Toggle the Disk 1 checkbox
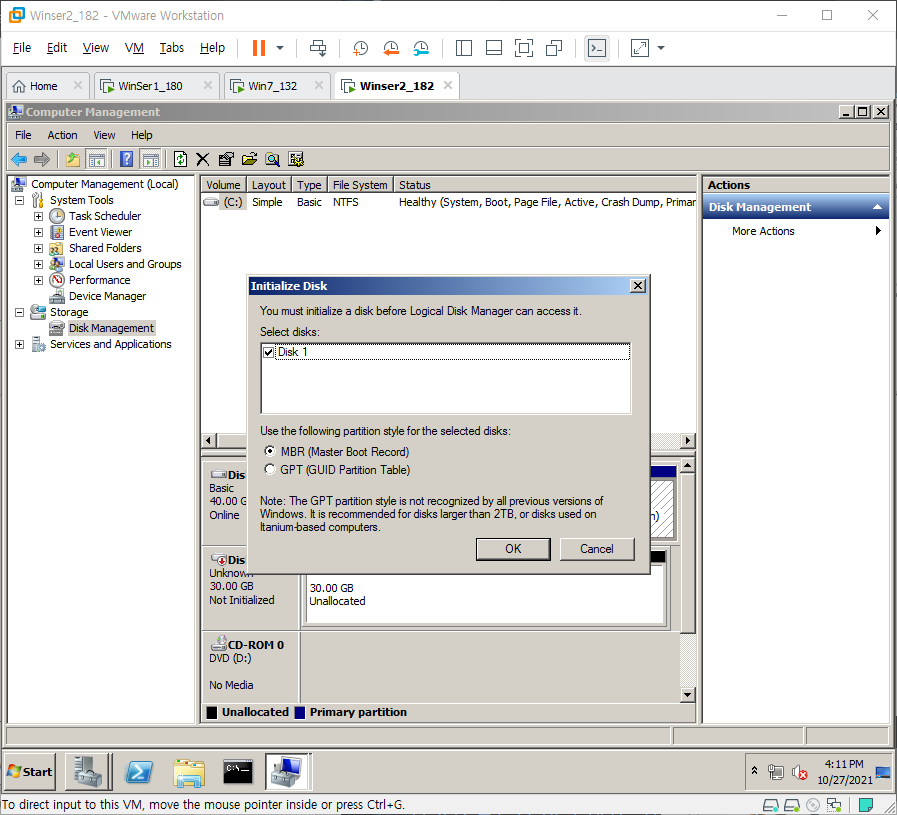Viewport: 897px width, 815px height. pos(268,352)
